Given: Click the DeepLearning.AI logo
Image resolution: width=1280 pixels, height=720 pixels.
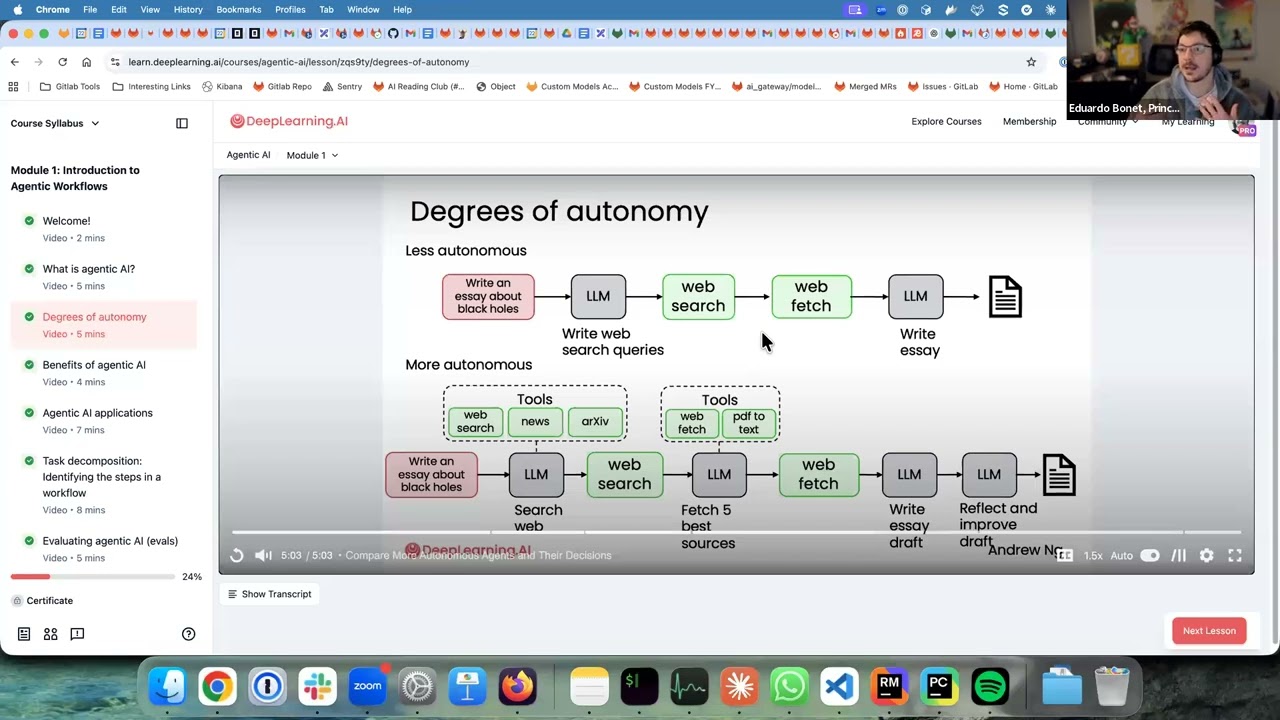Looking at the screenshot, I should [x=289, y=121].
